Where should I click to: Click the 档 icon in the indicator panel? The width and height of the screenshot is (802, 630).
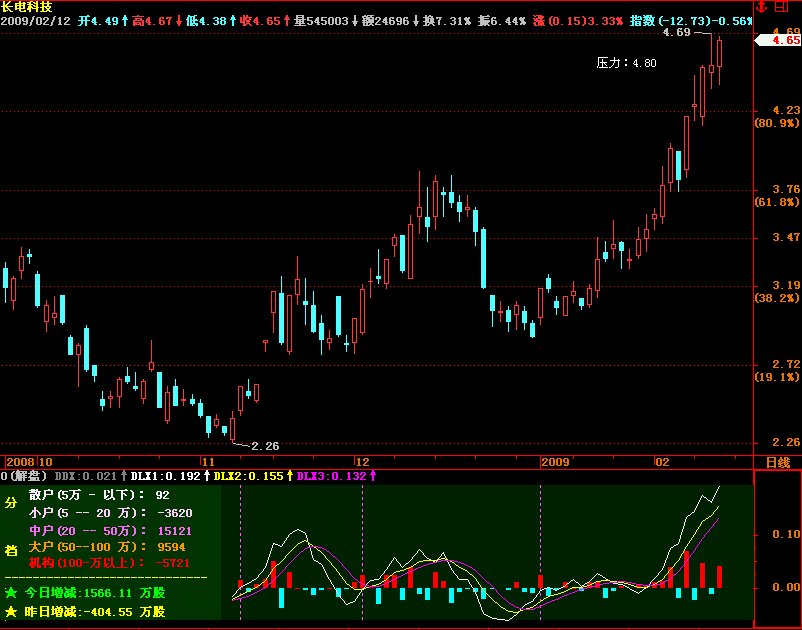(11, 550)
